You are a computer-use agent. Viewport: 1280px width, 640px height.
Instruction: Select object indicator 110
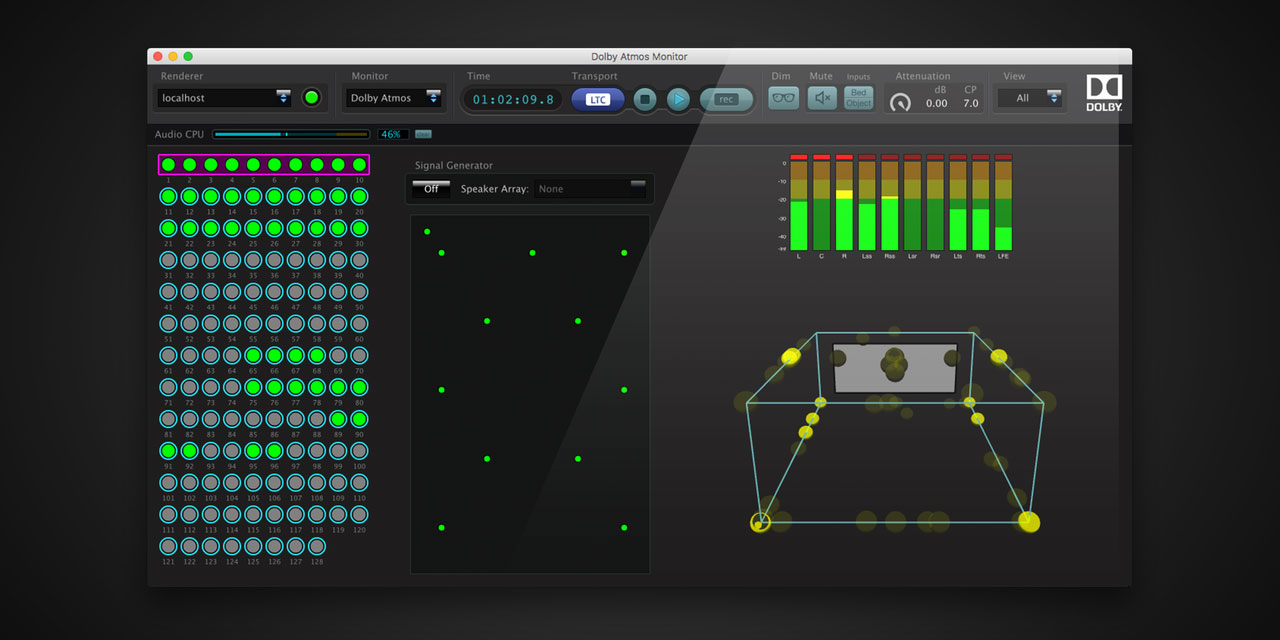coord(359,483)
